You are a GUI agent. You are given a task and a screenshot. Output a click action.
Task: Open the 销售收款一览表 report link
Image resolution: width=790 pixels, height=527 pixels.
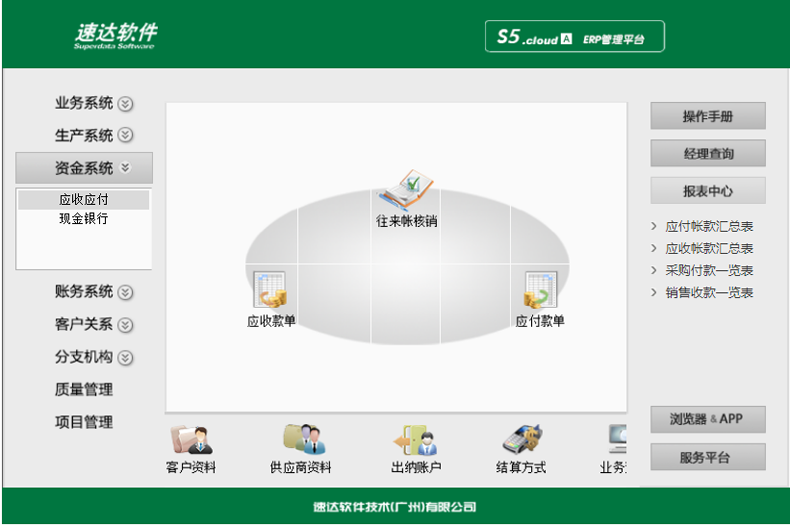(709, 293)
